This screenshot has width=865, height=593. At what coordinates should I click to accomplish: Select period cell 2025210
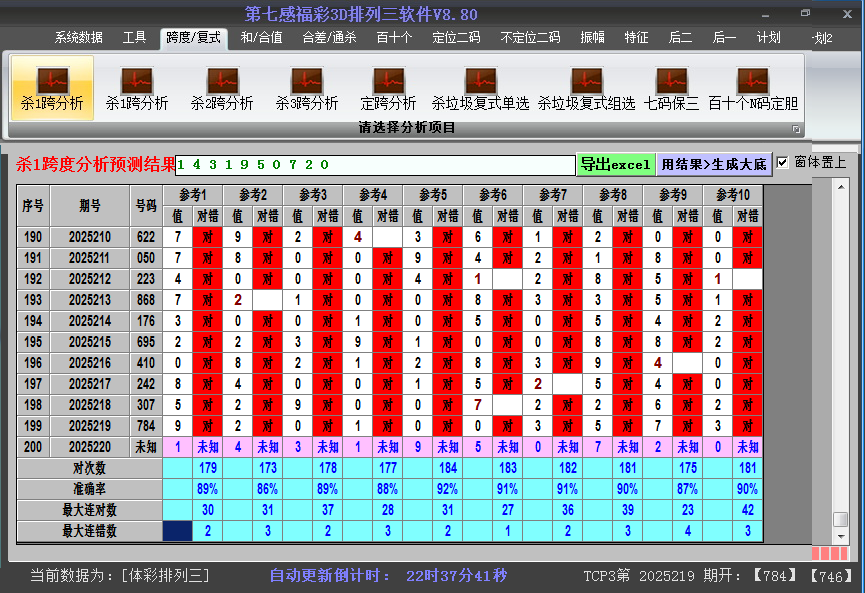[90, 237]
